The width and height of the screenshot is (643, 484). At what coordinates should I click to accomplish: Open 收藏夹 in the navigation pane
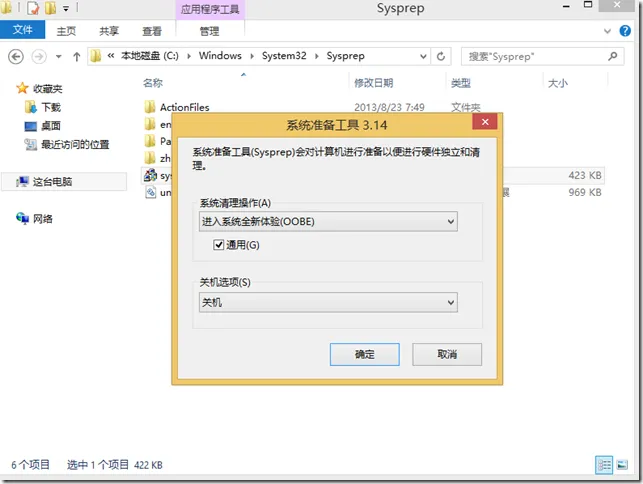(x=48, y=89)
